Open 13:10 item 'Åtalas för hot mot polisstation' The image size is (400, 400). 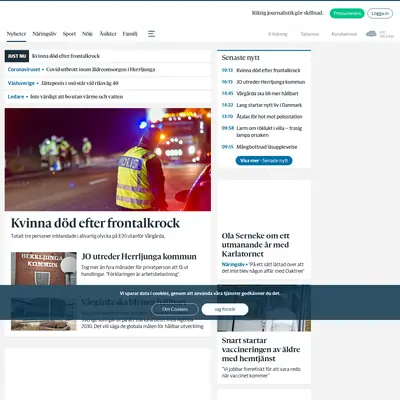pos(269,117)
